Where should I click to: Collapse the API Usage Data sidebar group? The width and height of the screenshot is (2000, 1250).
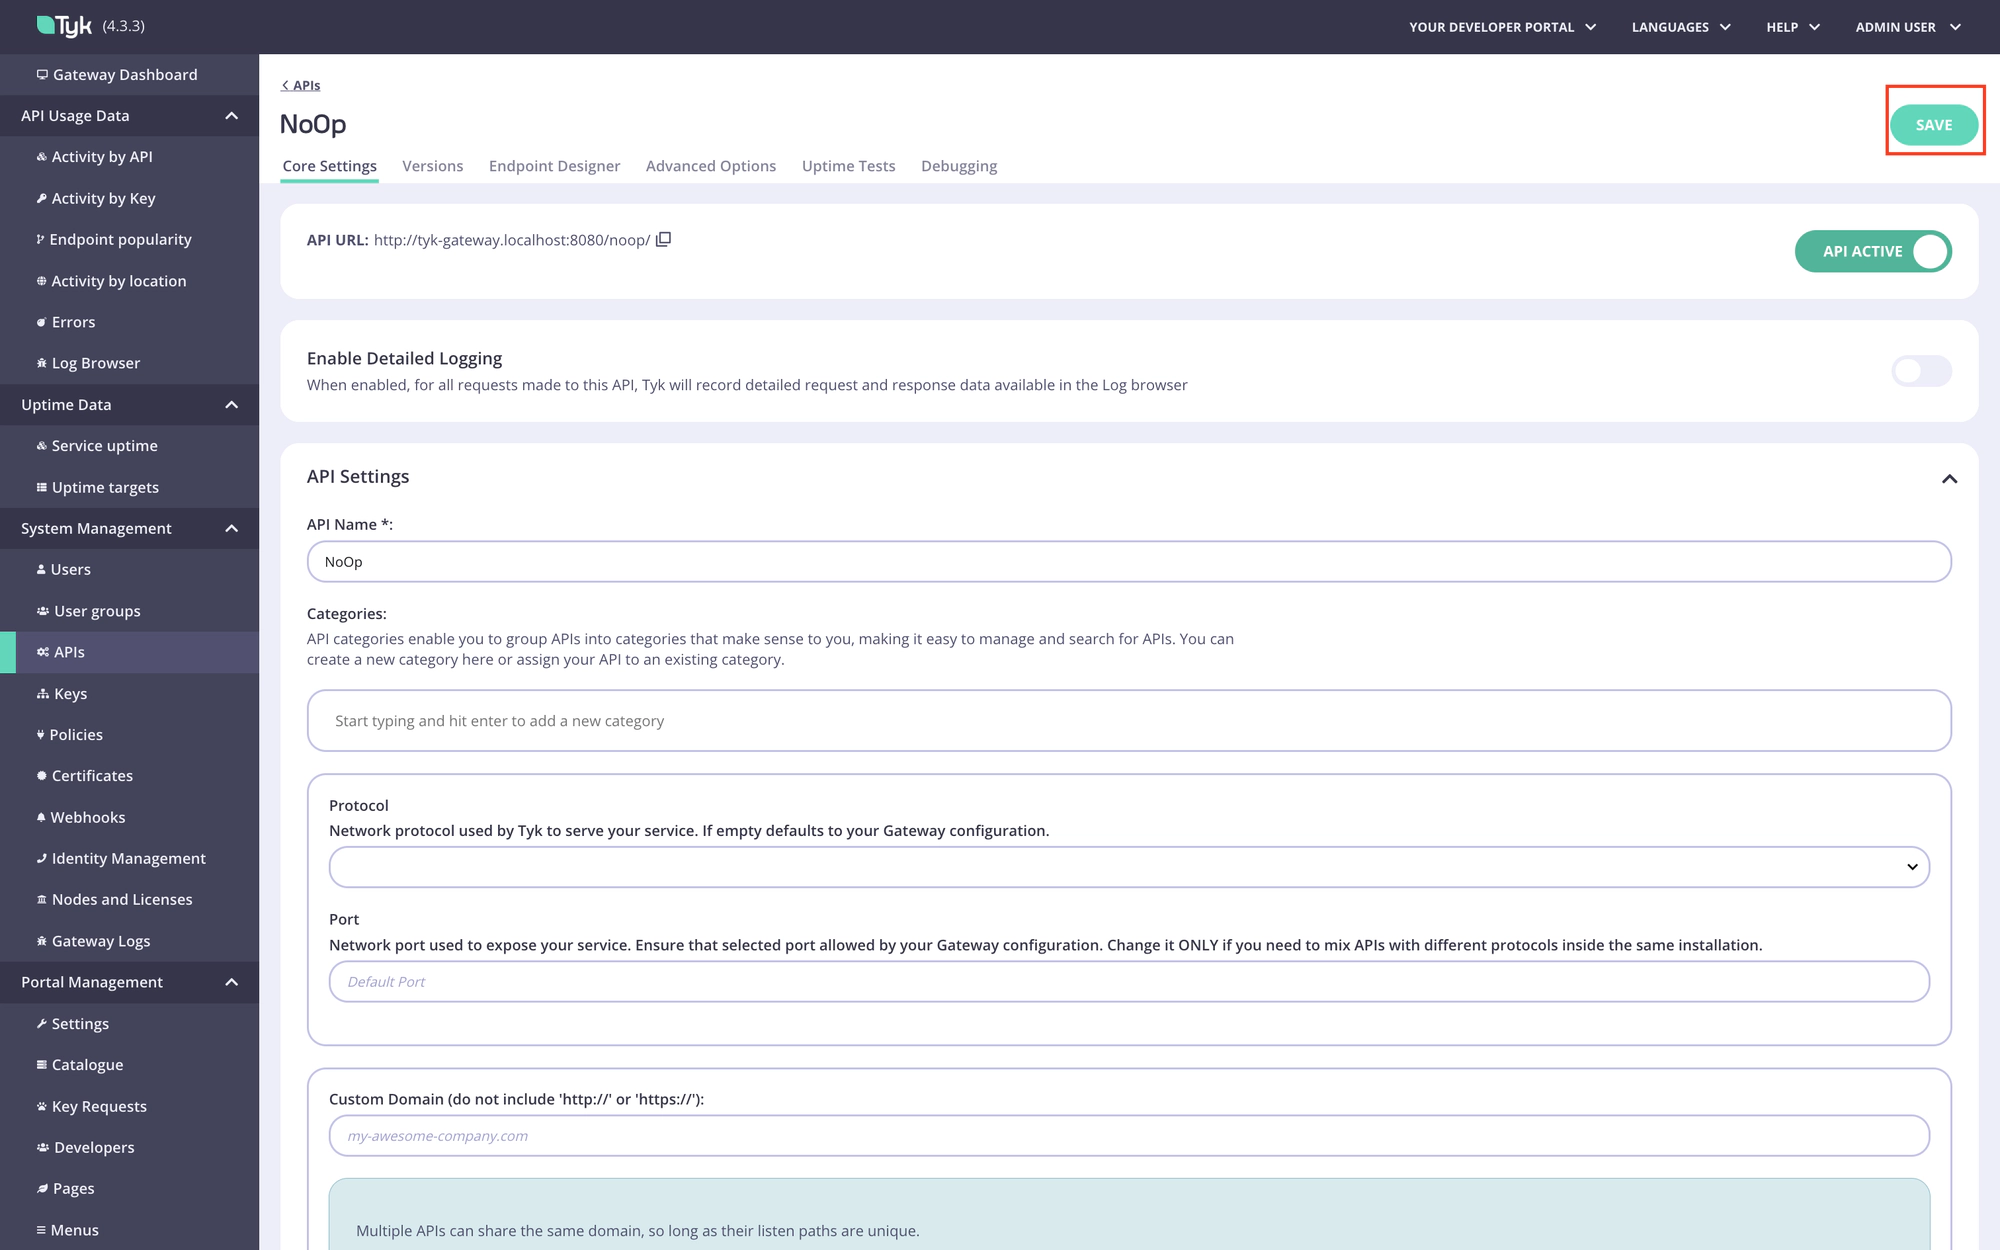[x=231, y=116]
